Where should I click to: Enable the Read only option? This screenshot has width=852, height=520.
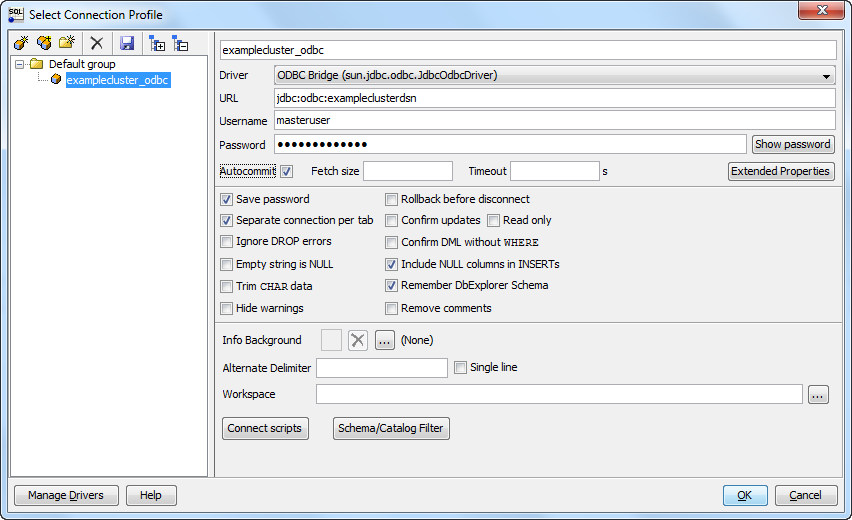pyautogui.click(x=493, y=221)
